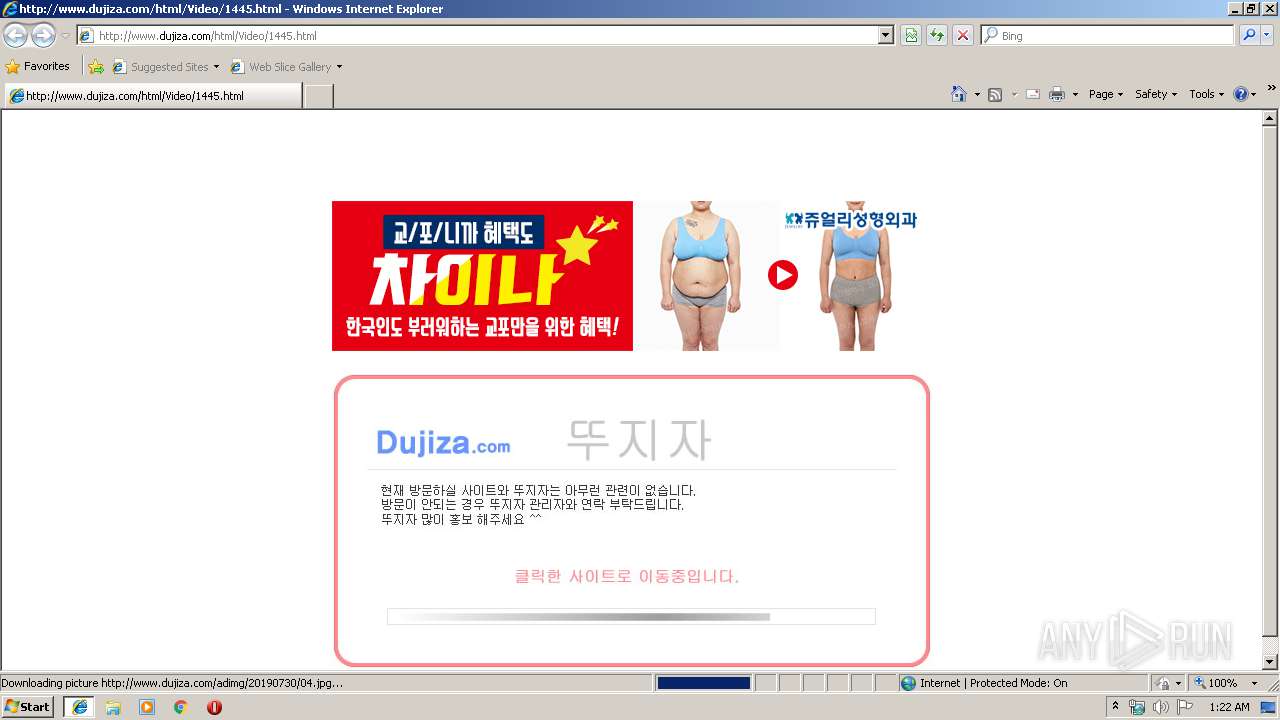Click the Dujiza.com logo
Viewport: 1280px width, 720px height.
(x=443, y=443)
